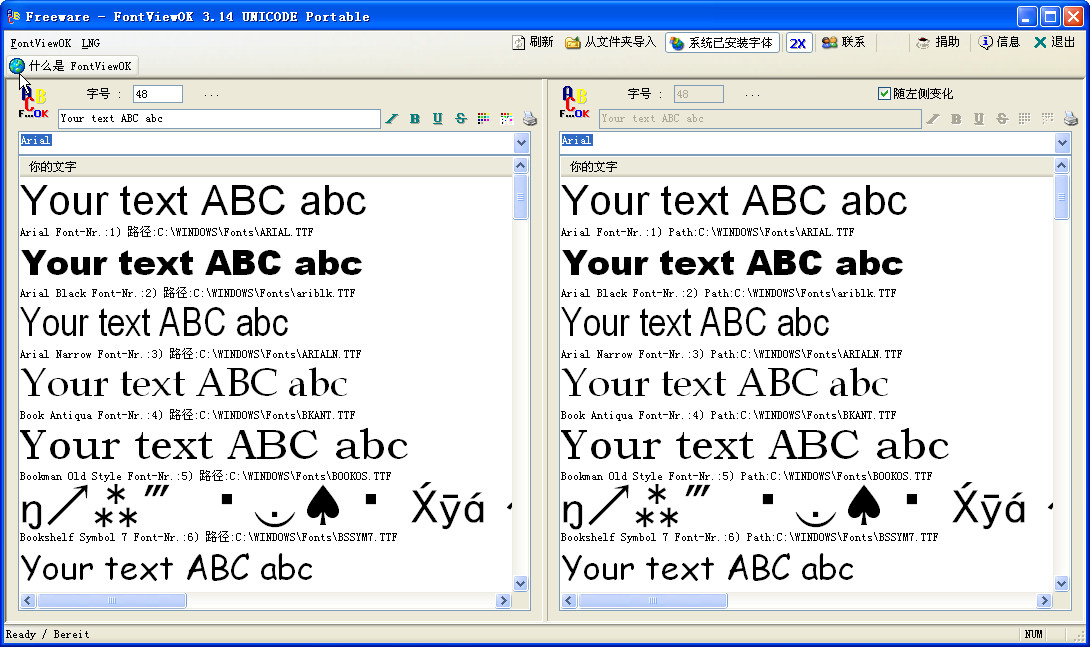Click left horizontal scrollbar thumb
The image size is (1090, 647).
click(x=112, y=600)
